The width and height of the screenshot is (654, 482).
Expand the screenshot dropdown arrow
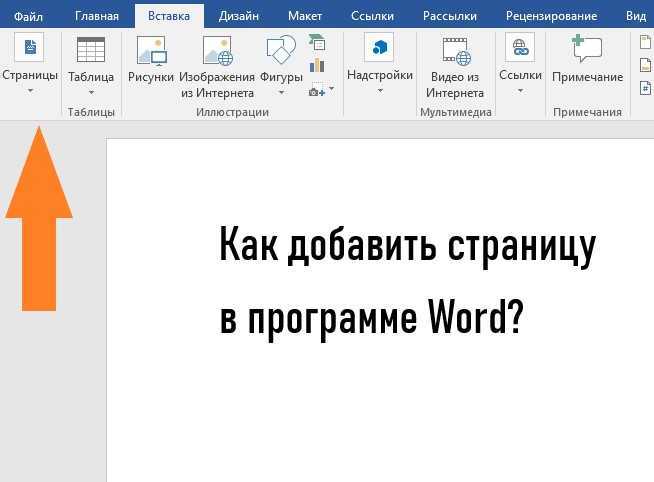pos(332,88)
